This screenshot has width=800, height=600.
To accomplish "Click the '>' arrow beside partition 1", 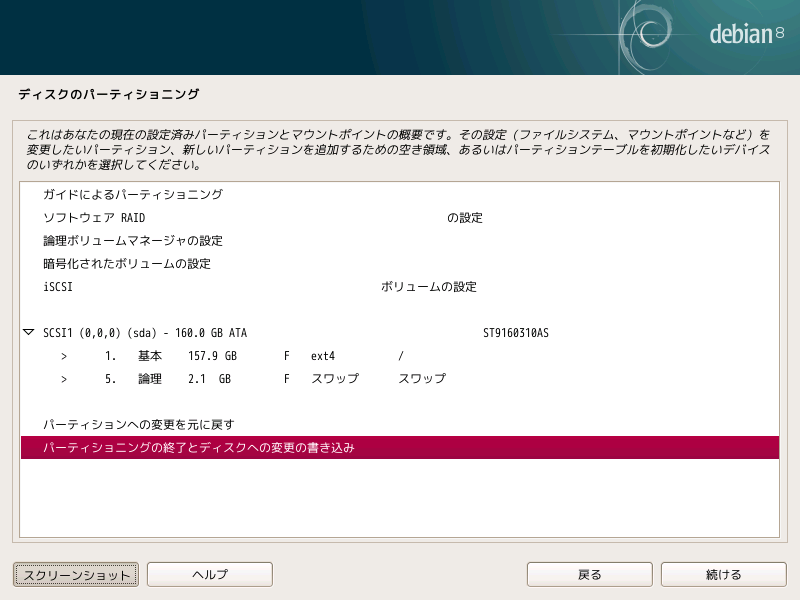I will [64, 356].
